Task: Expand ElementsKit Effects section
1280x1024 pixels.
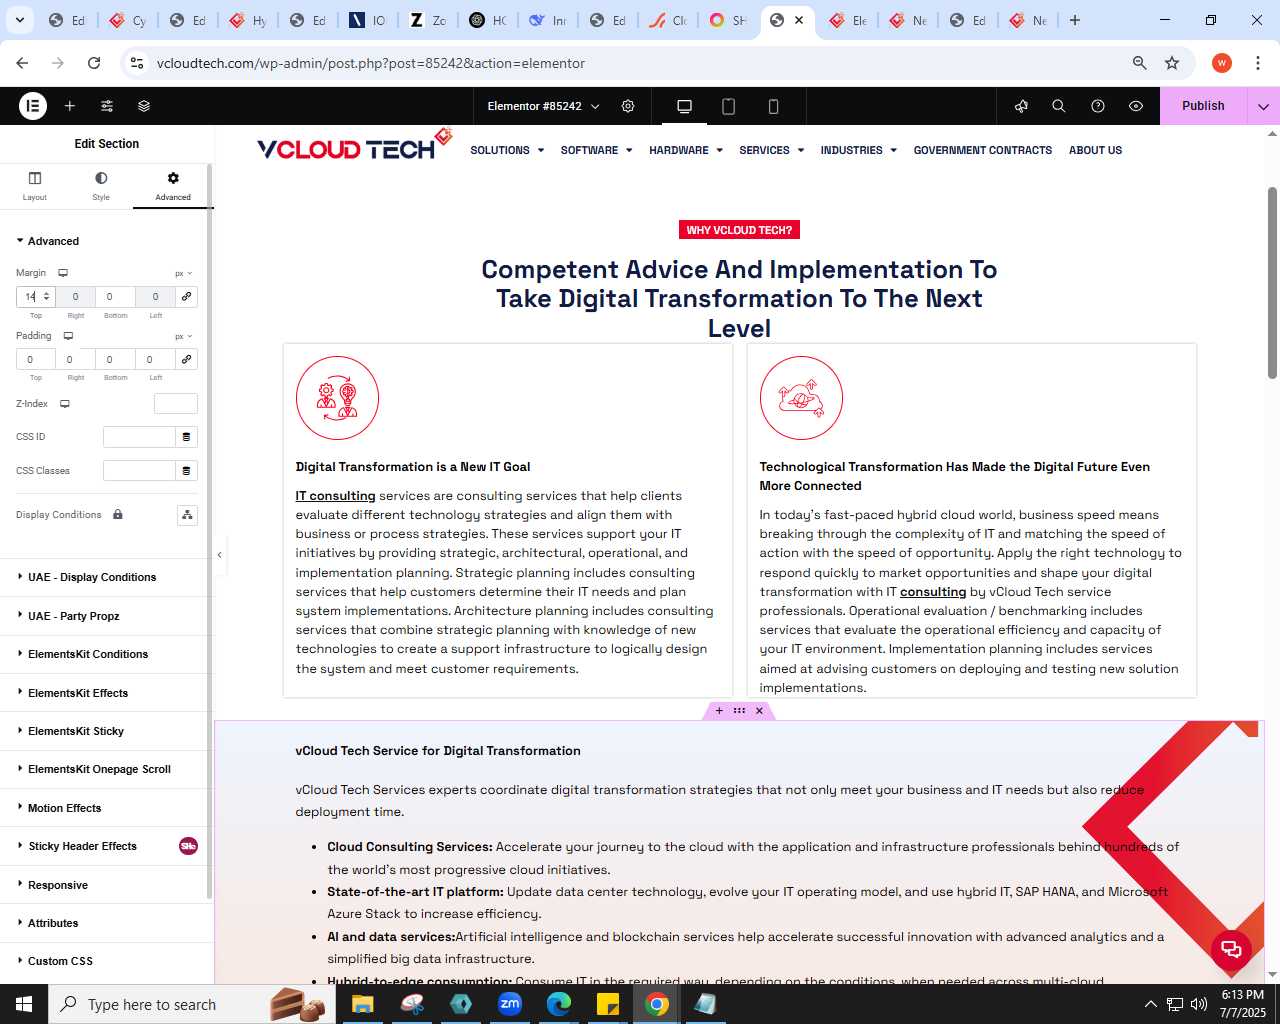Action: [106, 693]
